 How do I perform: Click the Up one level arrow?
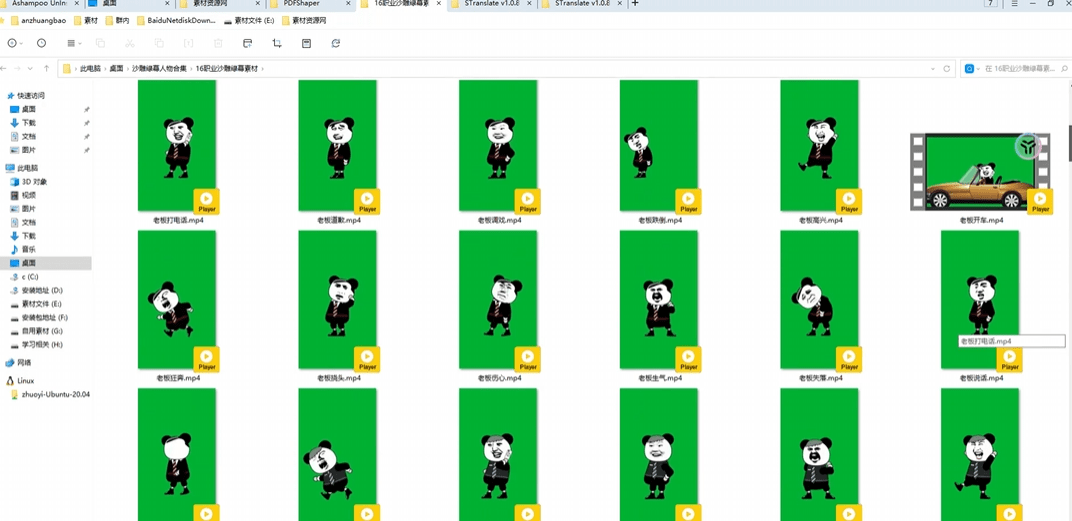click(46, 69)
